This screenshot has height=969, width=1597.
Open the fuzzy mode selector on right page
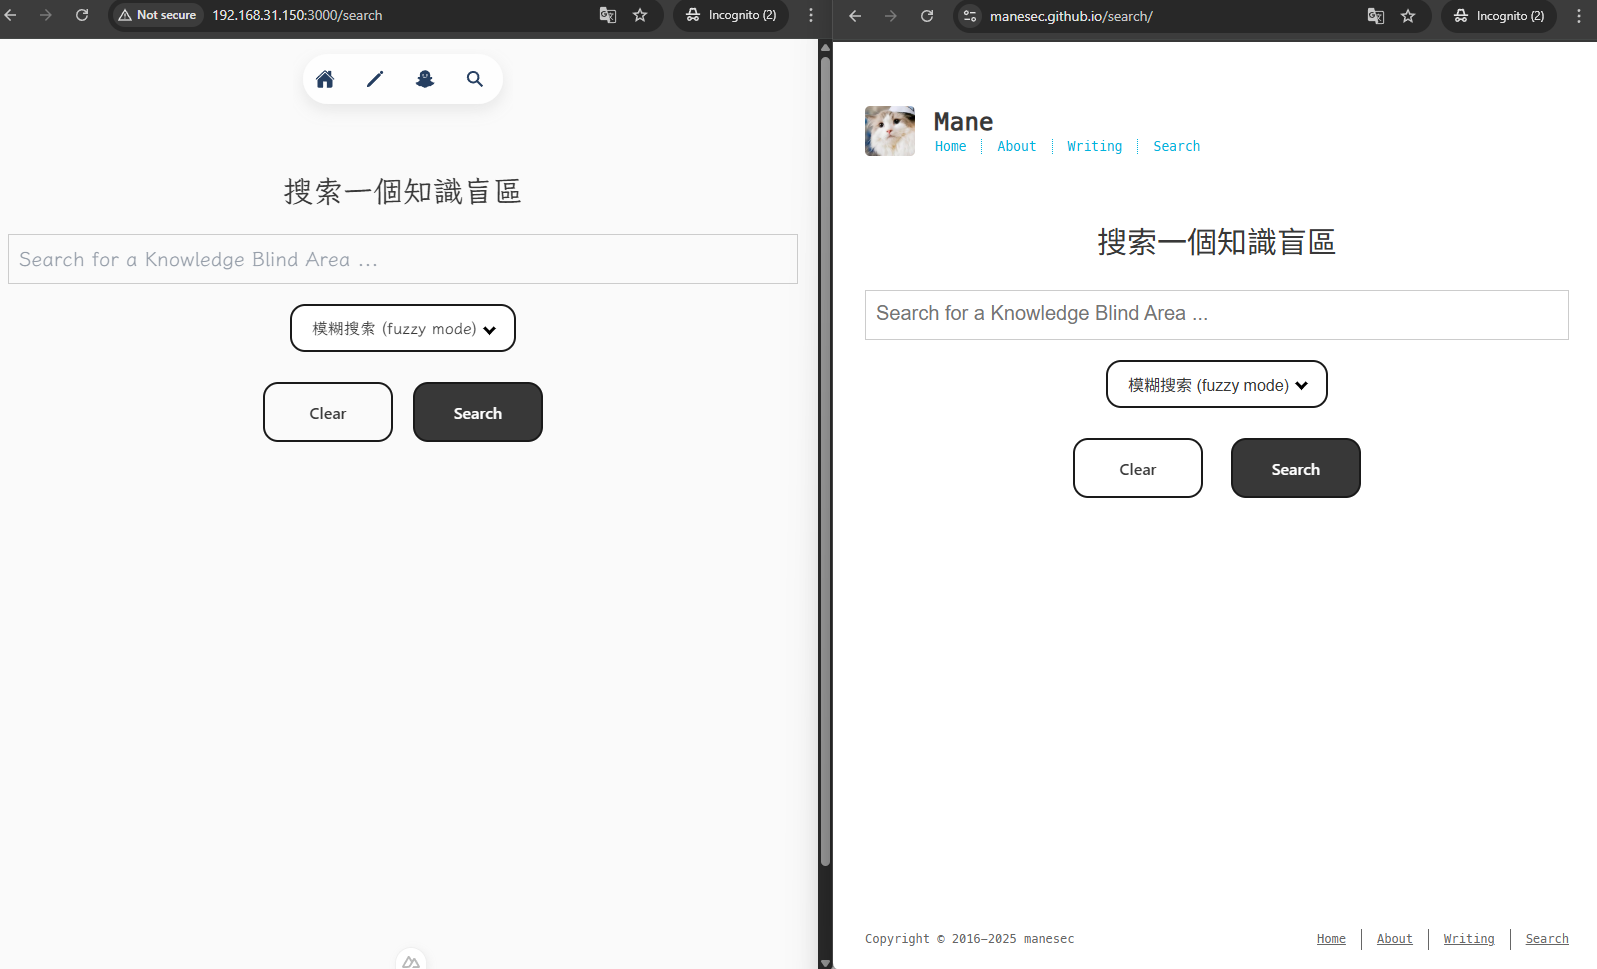1216,385
